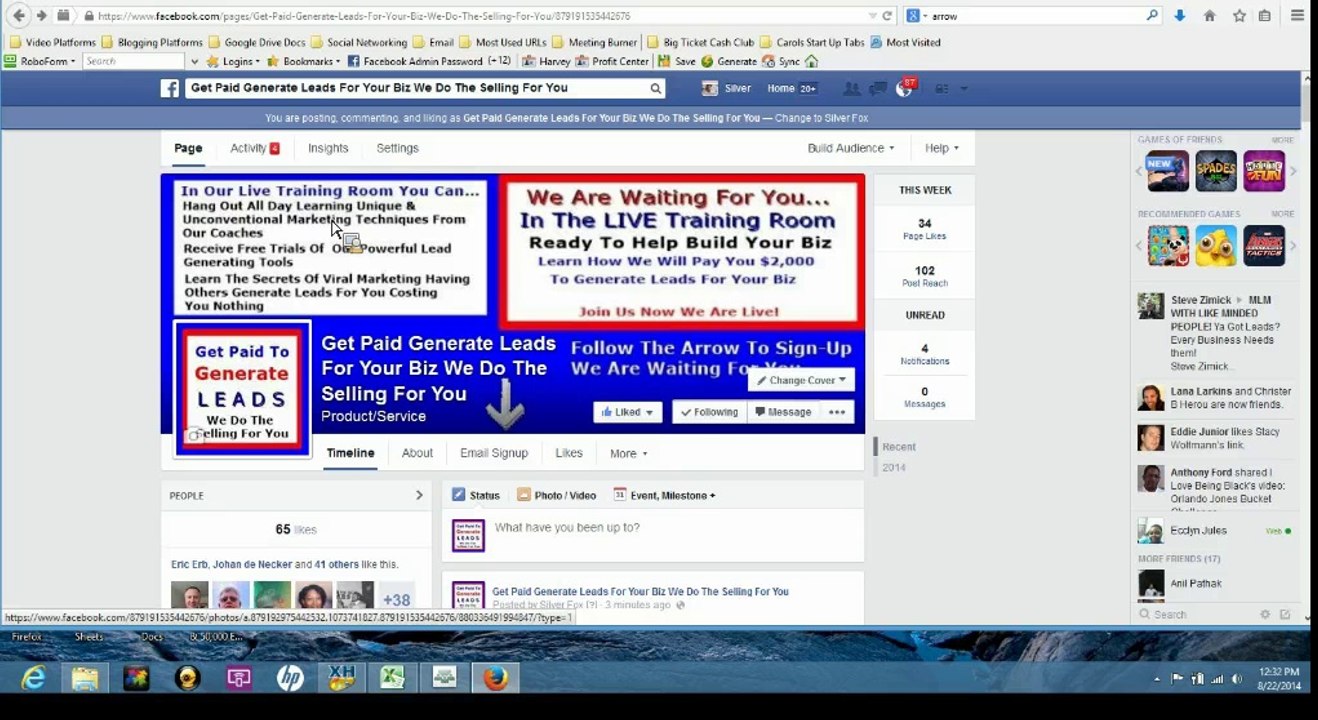Open Facebook friend requests icon
The image size is (1318, 720).
coord(851,89)
